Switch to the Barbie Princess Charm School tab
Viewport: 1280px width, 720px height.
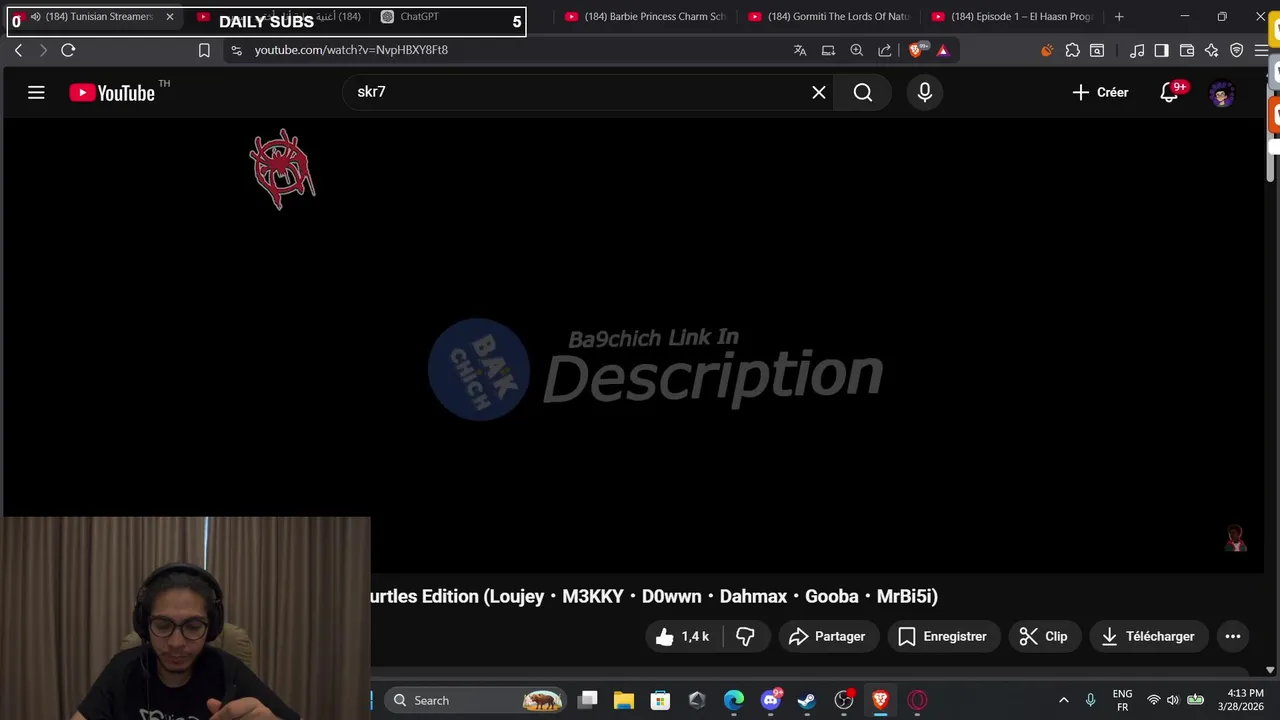646,17
